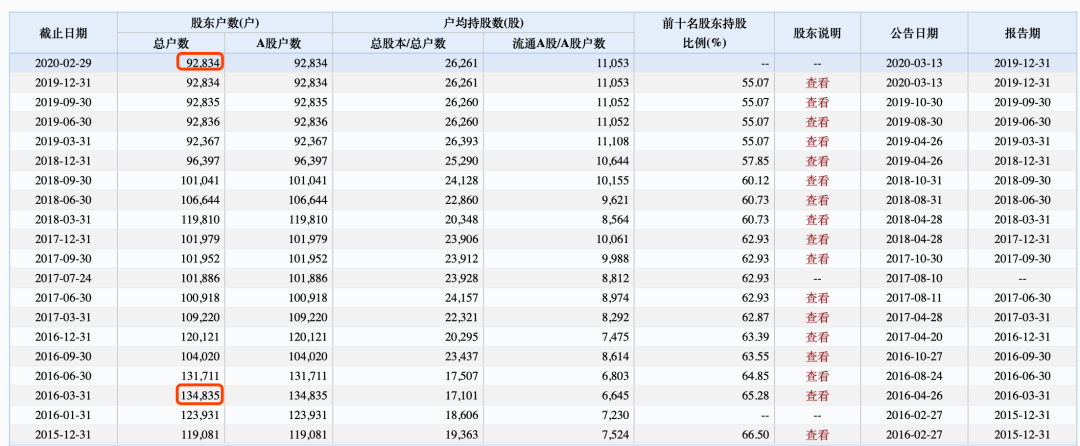Viewport: 1080px width, 446px height.
Task: Select the 2016-01-31 date cell
Action: [x=63, y=416]
